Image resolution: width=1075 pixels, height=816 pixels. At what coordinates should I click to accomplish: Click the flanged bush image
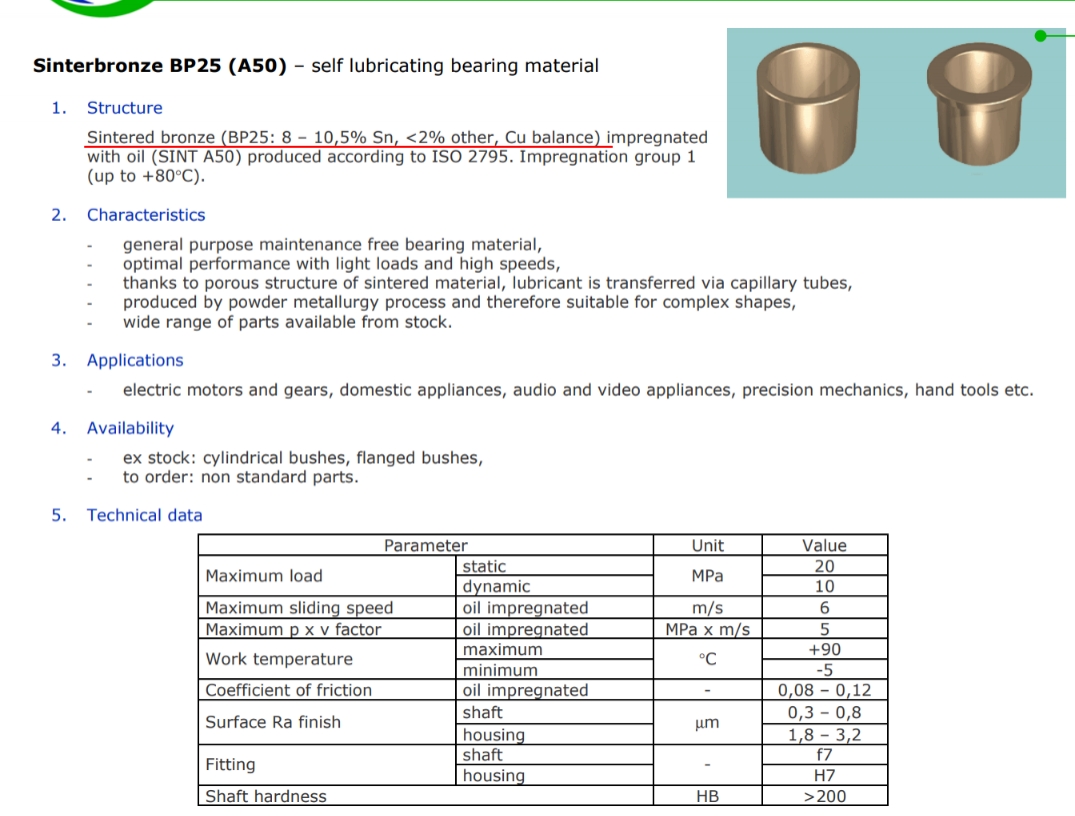[x=979, y=104]
